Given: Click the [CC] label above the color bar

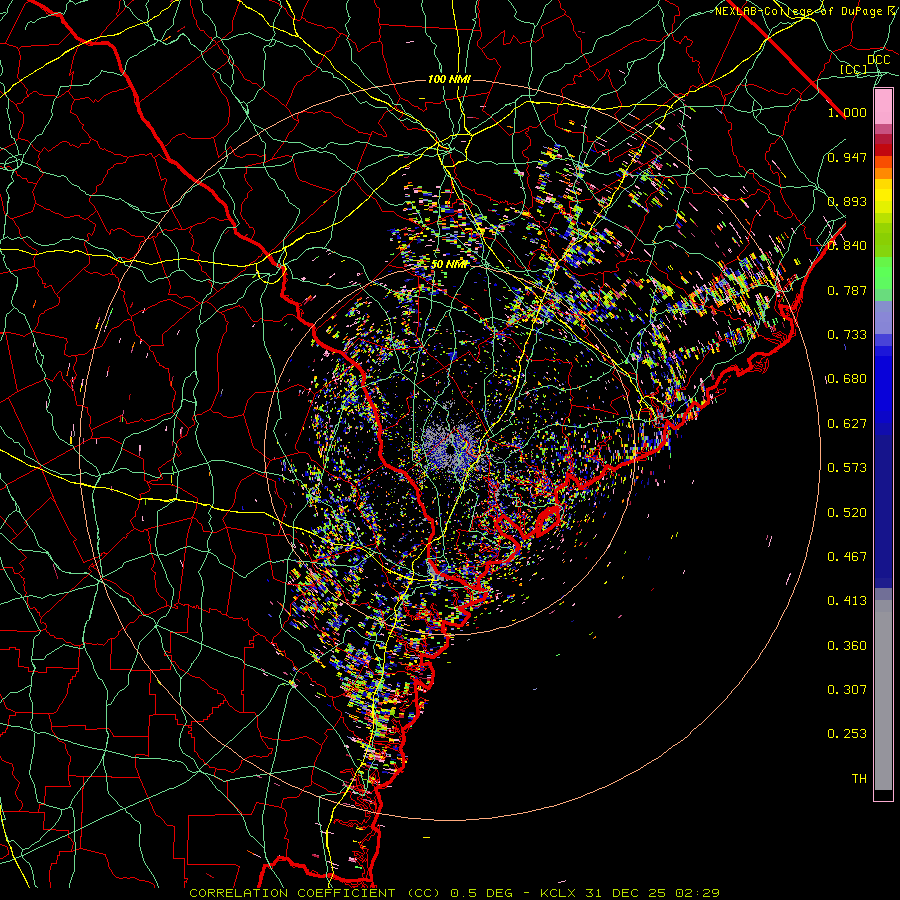Looking at the screenshot, I should click(854, 70).
